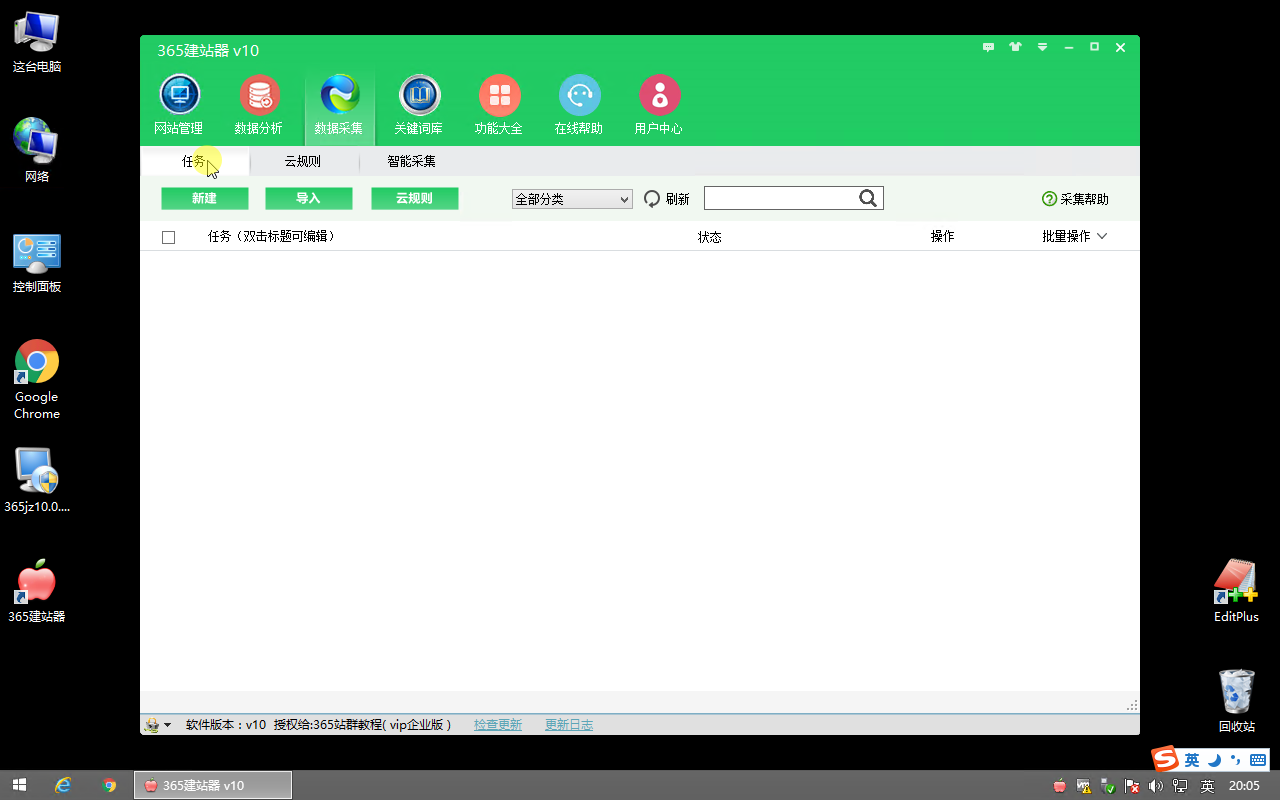
Task: Open Windows Start button
Action: coord(18,785)
